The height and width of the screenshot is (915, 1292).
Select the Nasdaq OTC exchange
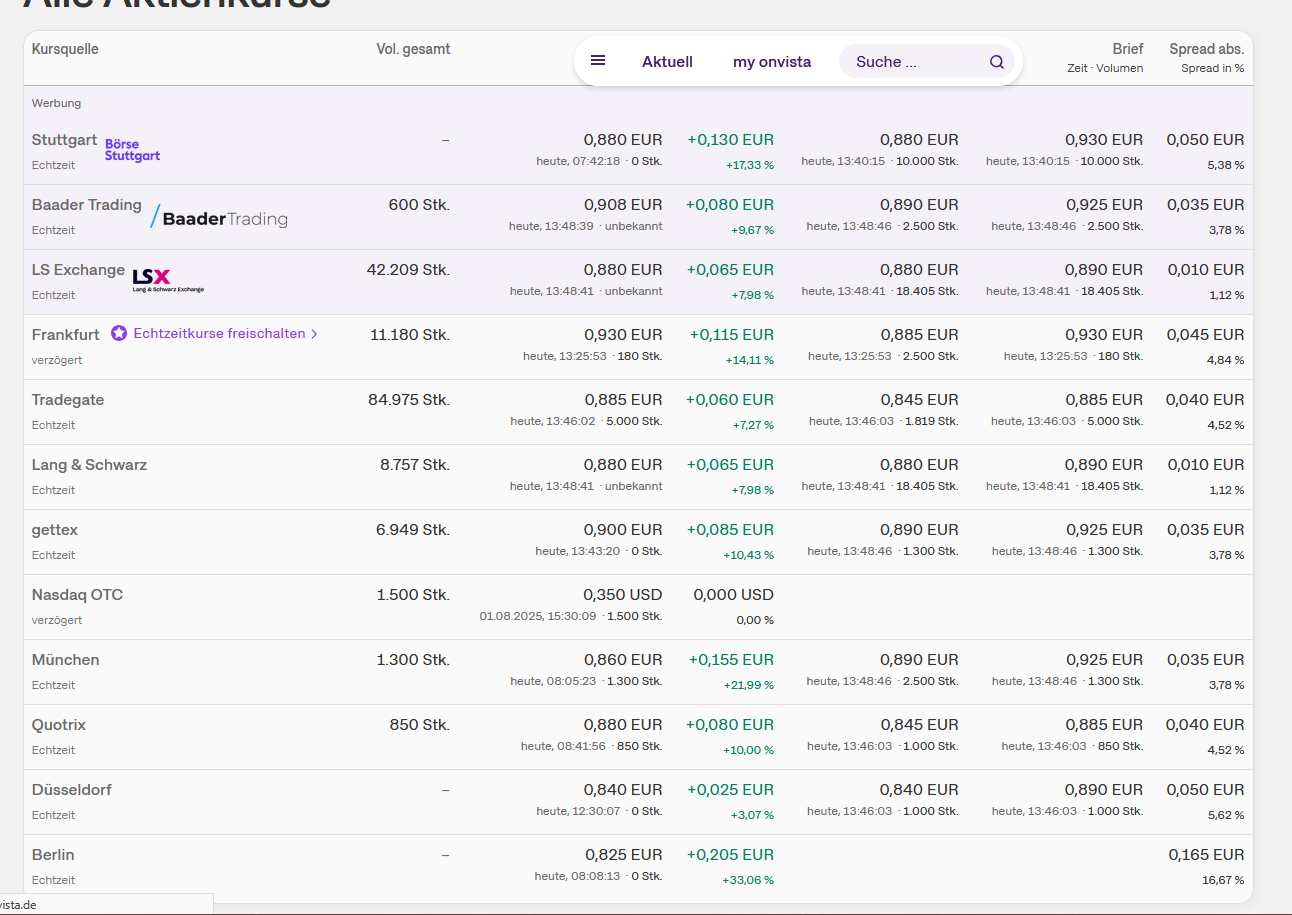(77, 595)
